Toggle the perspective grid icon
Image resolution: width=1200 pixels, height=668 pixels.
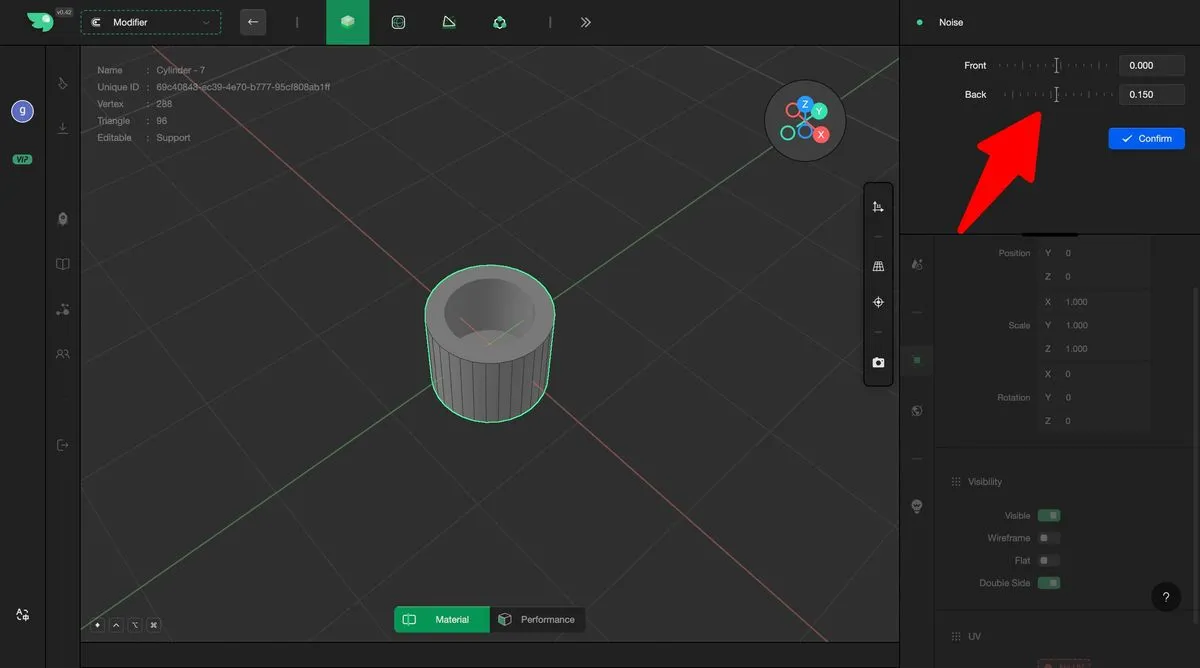coord(878,267)
